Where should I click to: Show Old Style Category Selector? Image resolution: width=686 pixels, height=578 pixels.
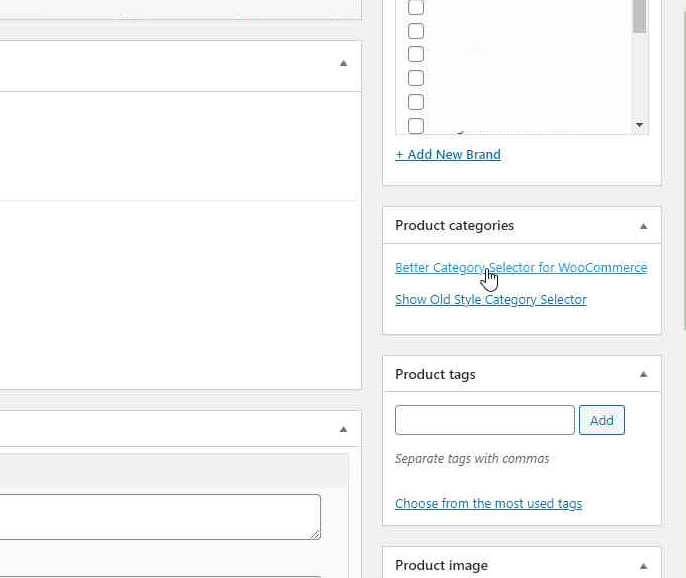click(490, 300)
